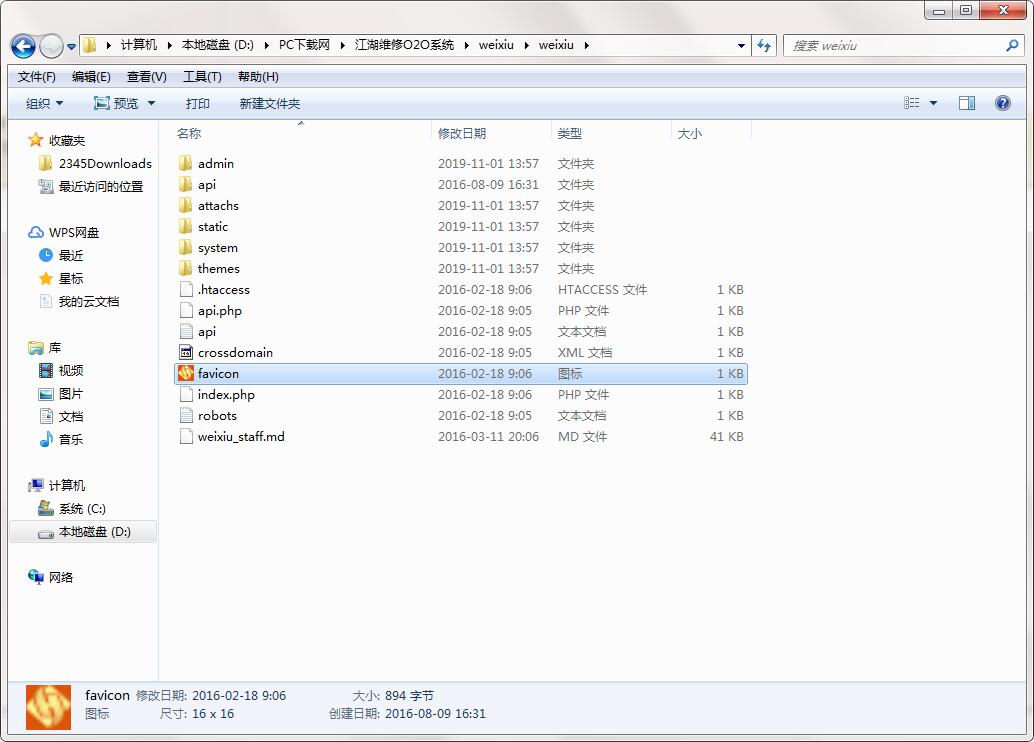This screenshot has width=1034, height=742.
Task: Click the folder icon in address bar
Action: (90, 45)
